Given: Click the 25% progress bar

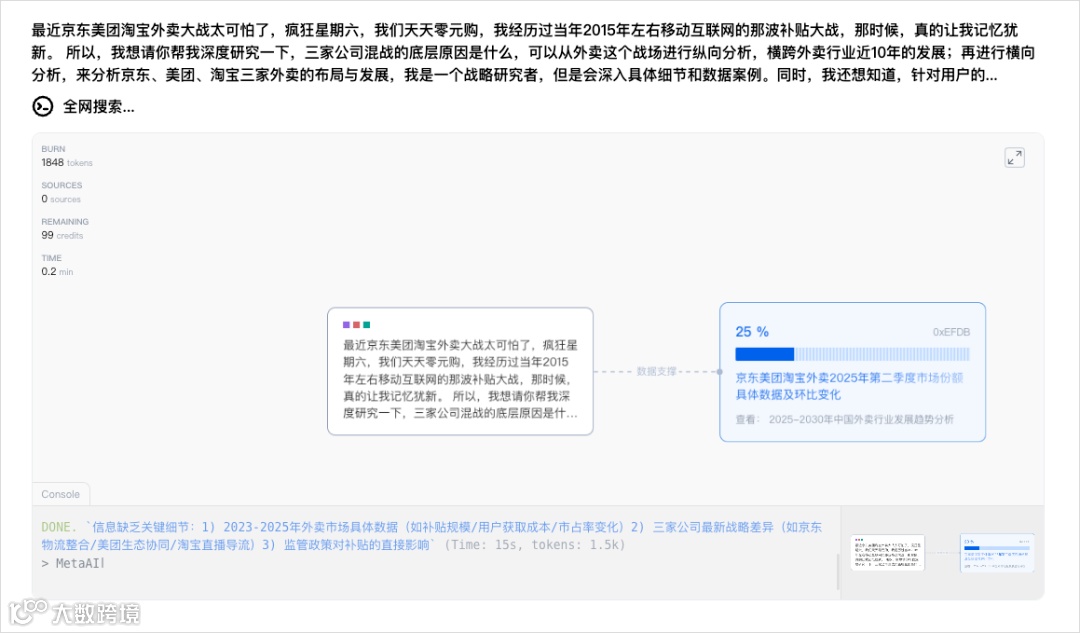Looking at the screenshot, I should coord(852,354).
